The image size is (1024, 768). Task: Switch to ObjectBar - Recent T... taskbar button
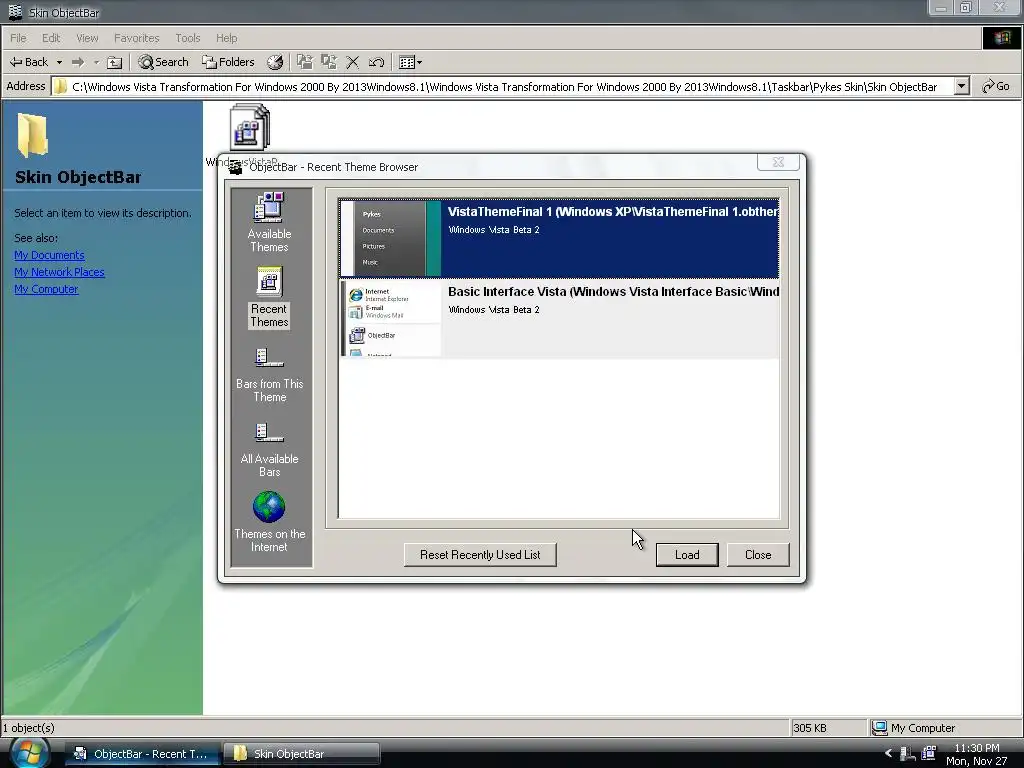click(x=142, y=754)
